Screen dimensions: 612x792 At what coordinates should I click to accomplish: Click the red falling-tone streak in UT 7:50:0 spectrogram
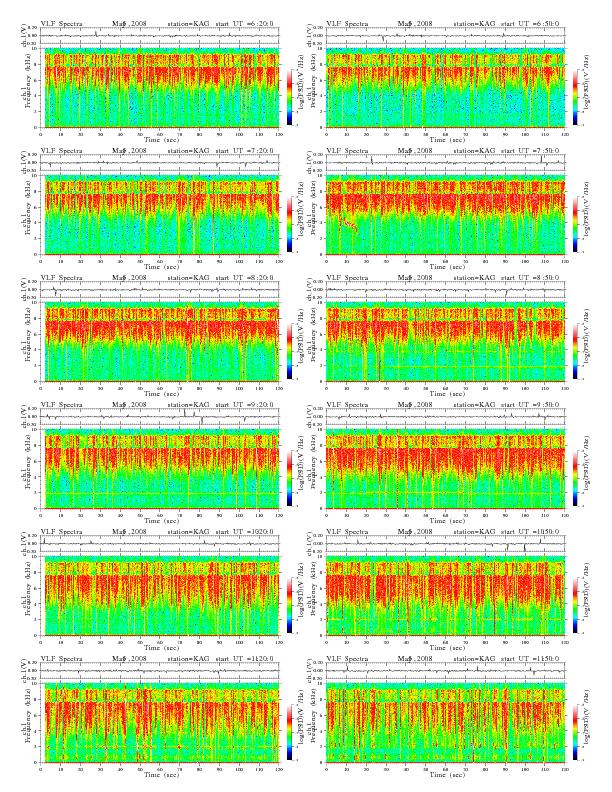coord(348,225)
